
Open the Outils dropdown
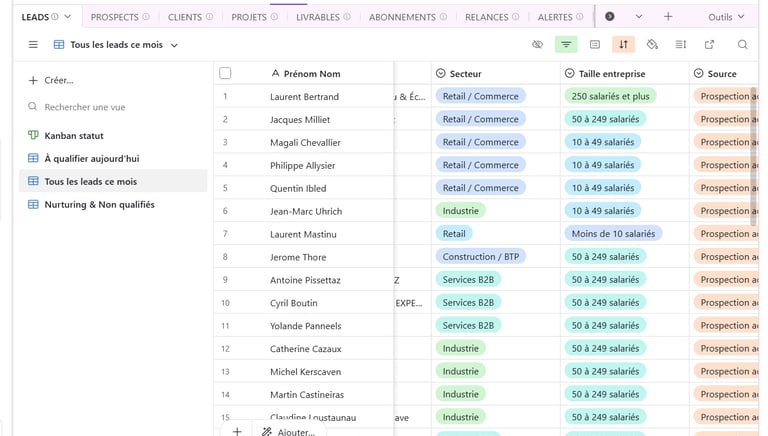tap(726, 17)
